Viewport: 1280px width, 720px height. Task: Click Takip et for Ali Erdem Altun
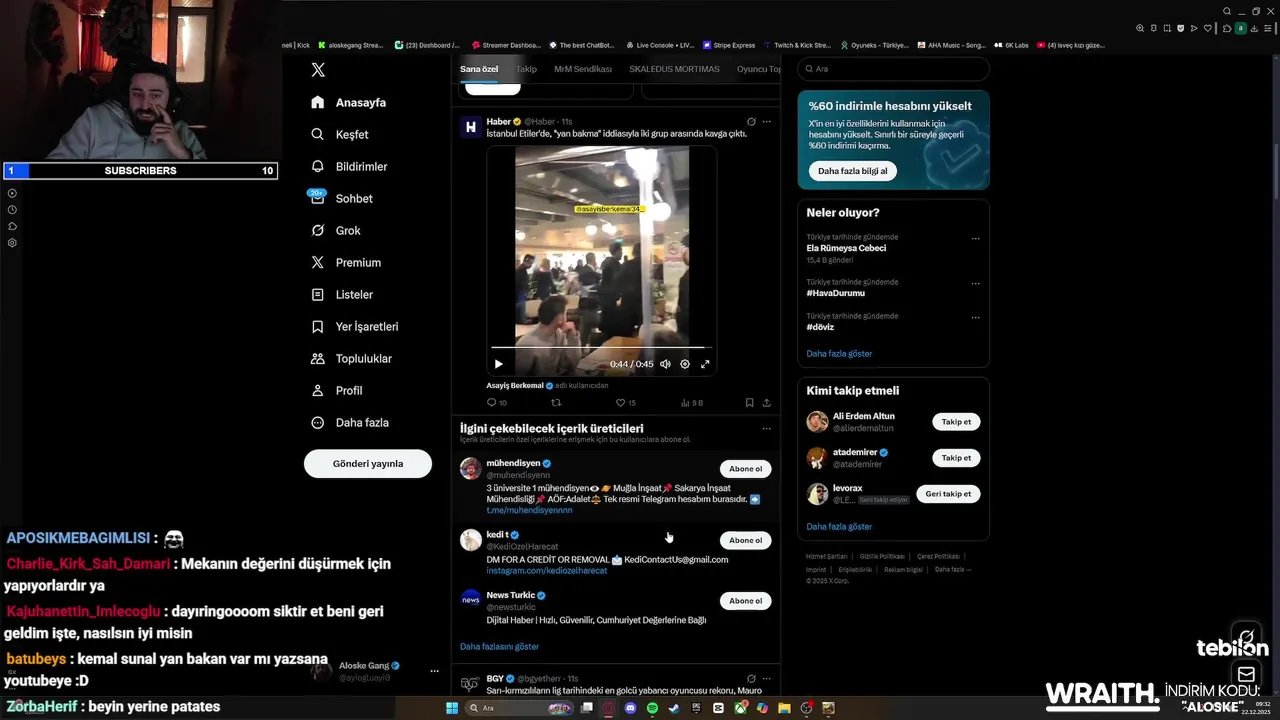click(956, 422)
